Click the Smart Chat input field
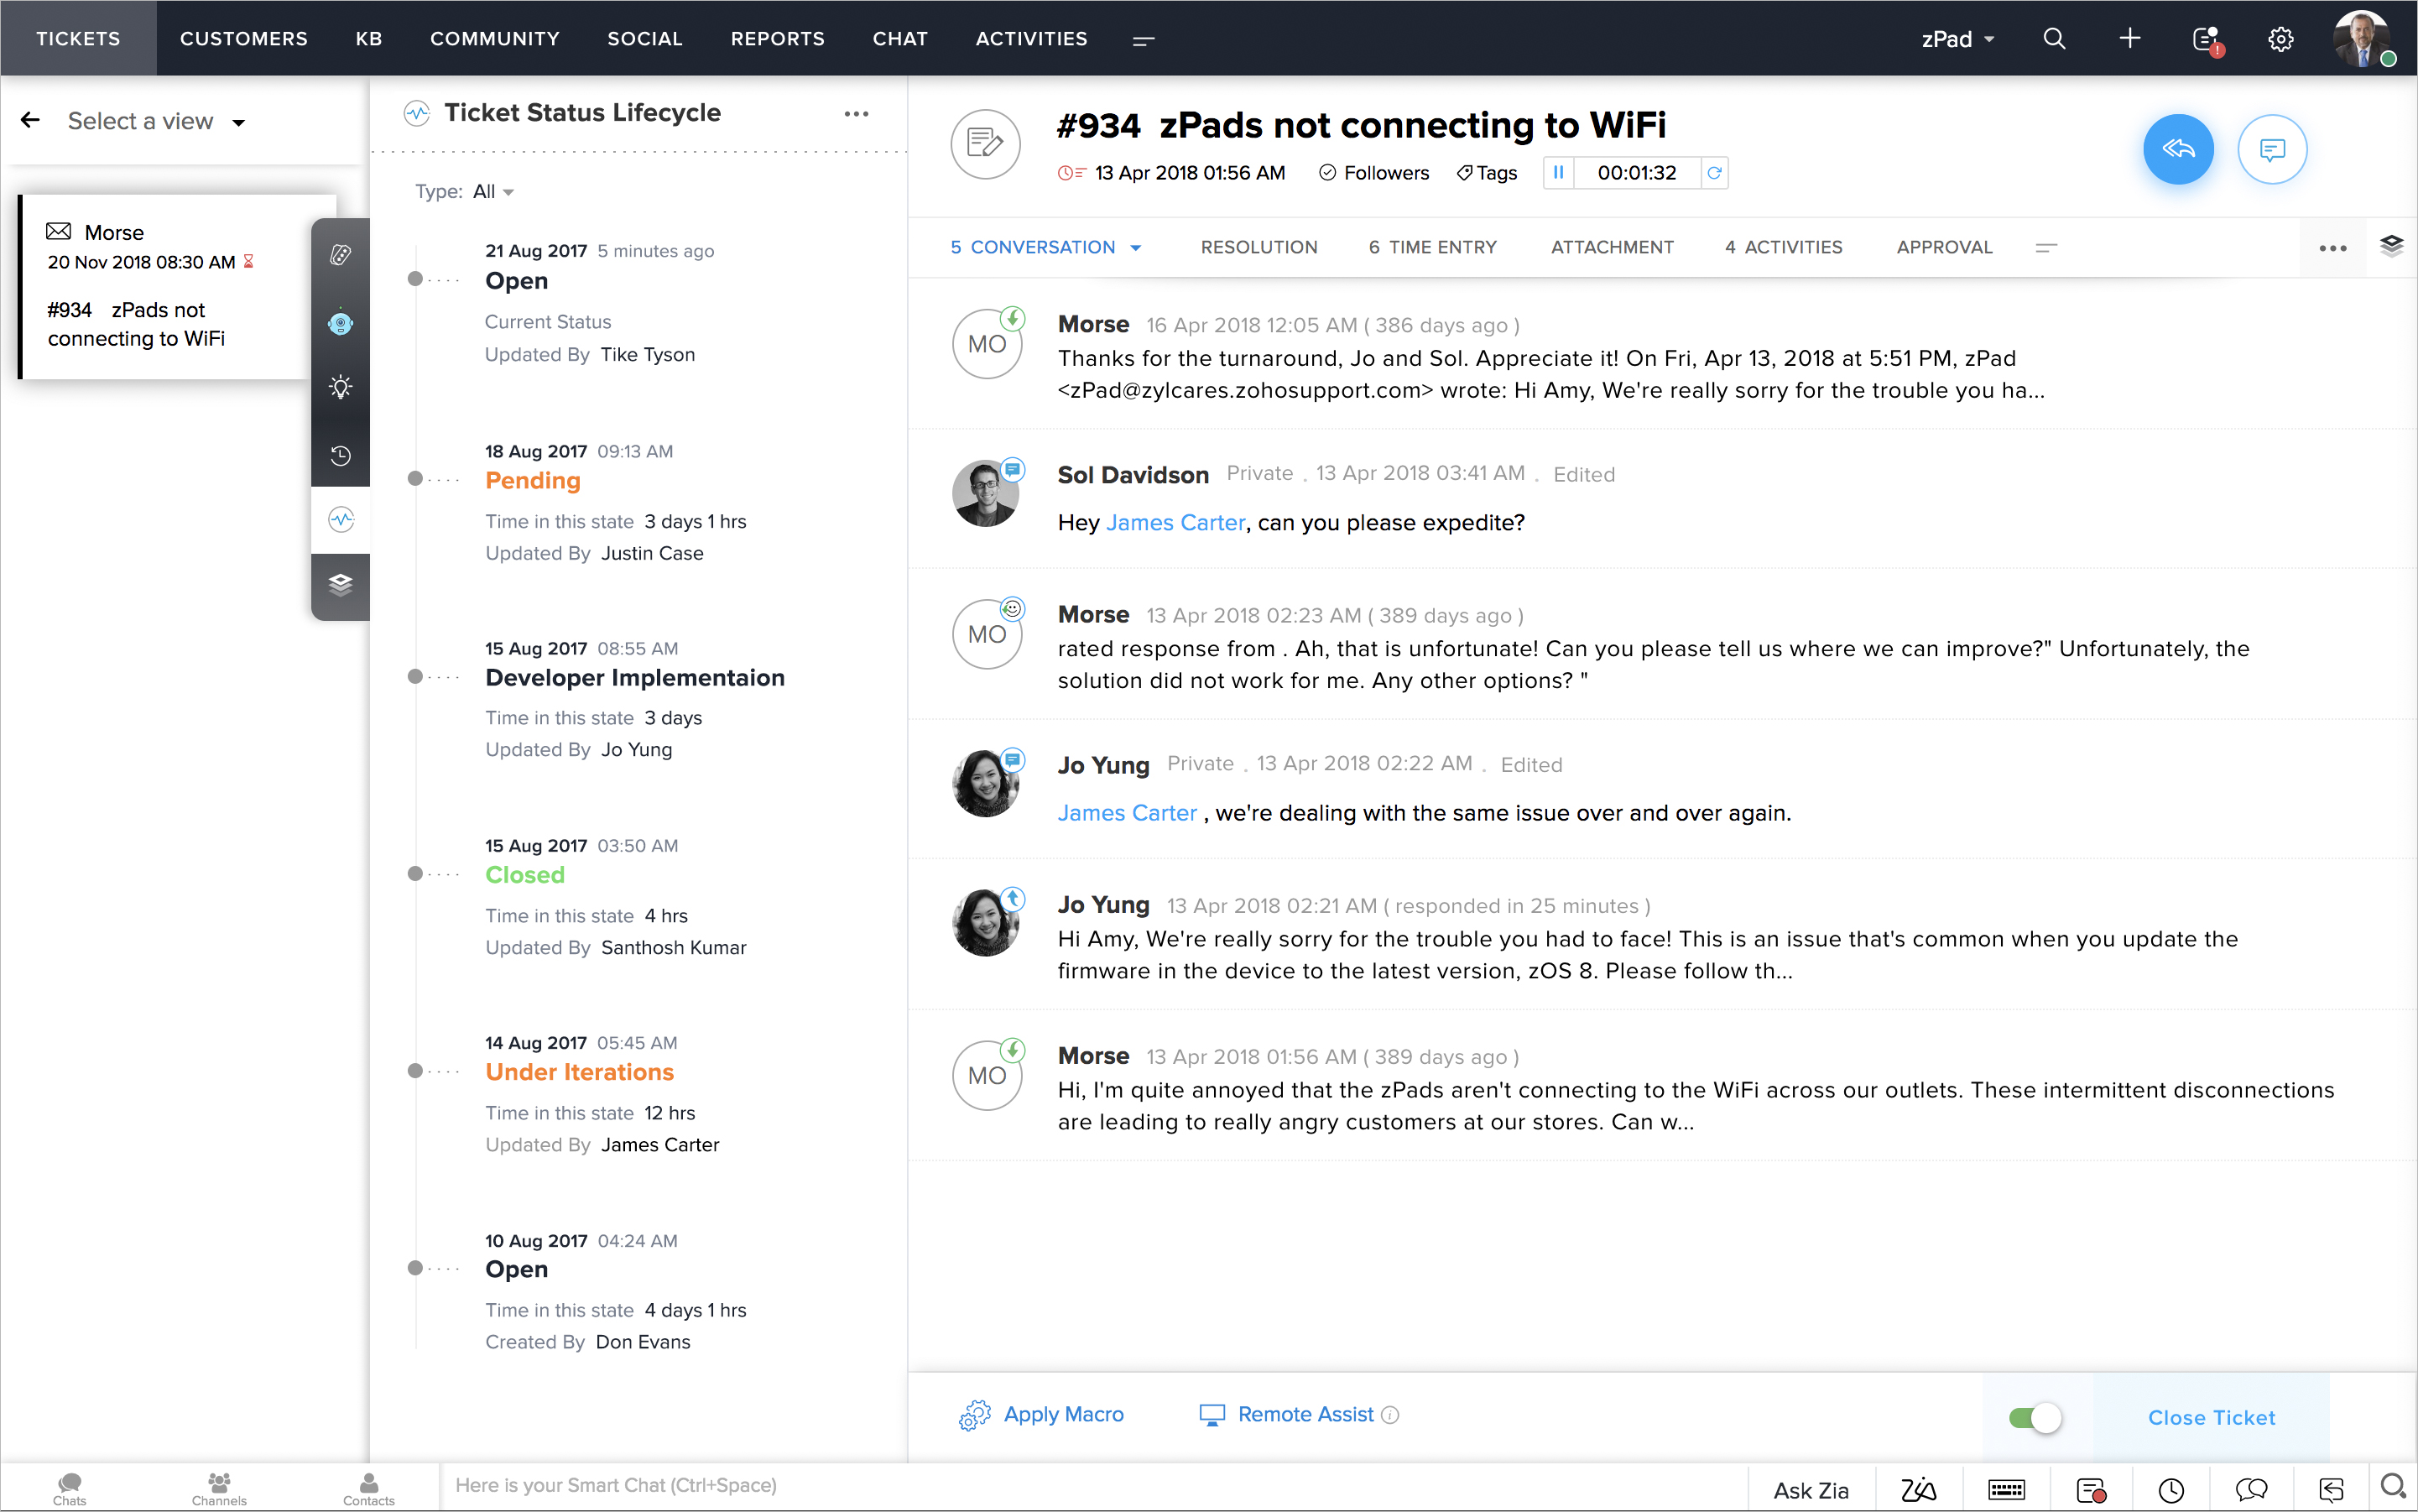 pyautogui.click(x=1090, y=1486)
